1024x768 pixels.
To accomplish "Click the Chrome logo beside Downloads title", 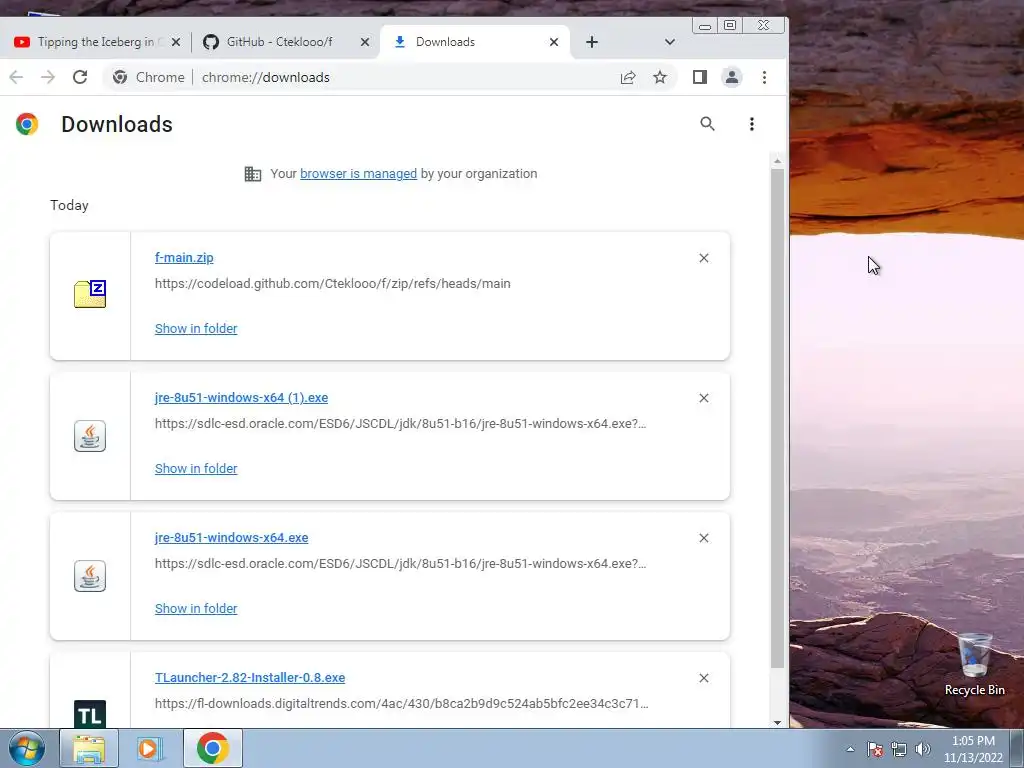I will pyautogui.click(x=27, y=123).
